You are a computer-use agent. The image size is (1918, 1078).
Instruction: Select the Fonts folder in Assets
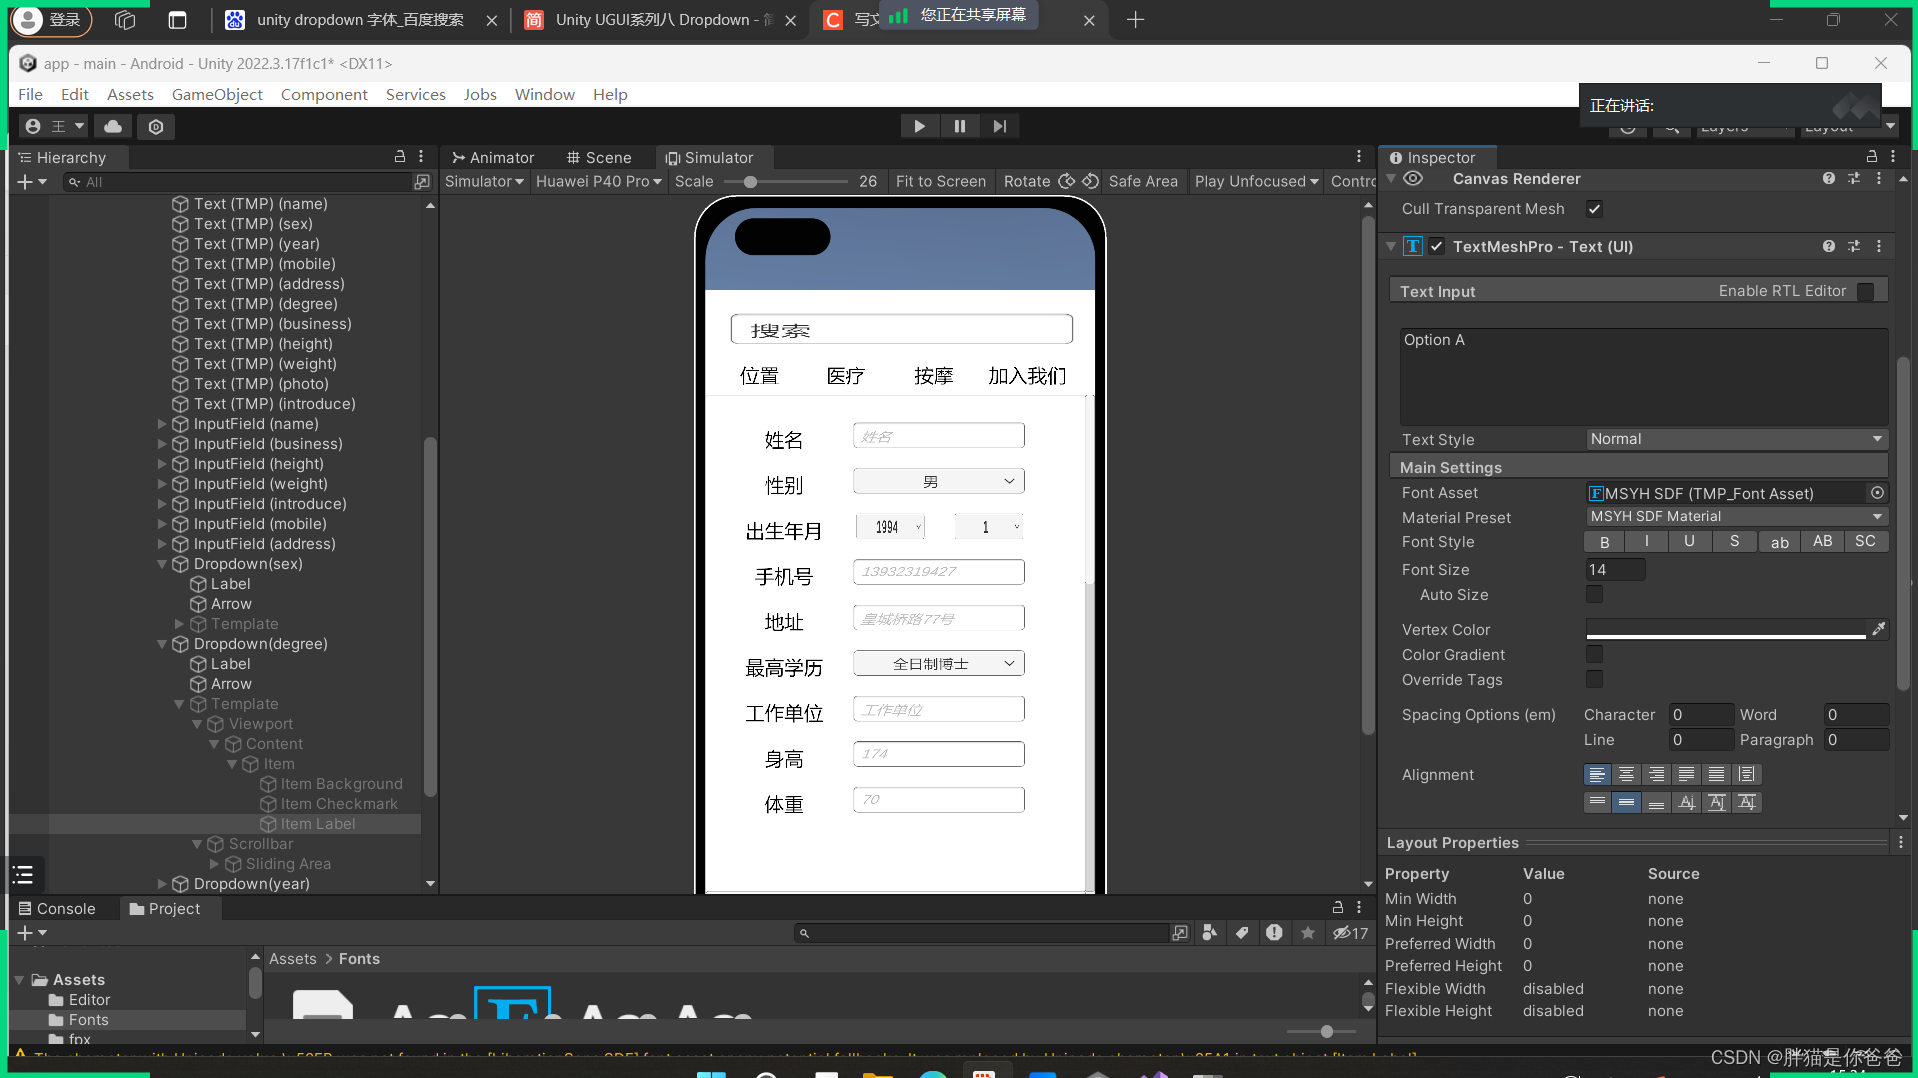pyautogui.click(x=88, y=1020)
